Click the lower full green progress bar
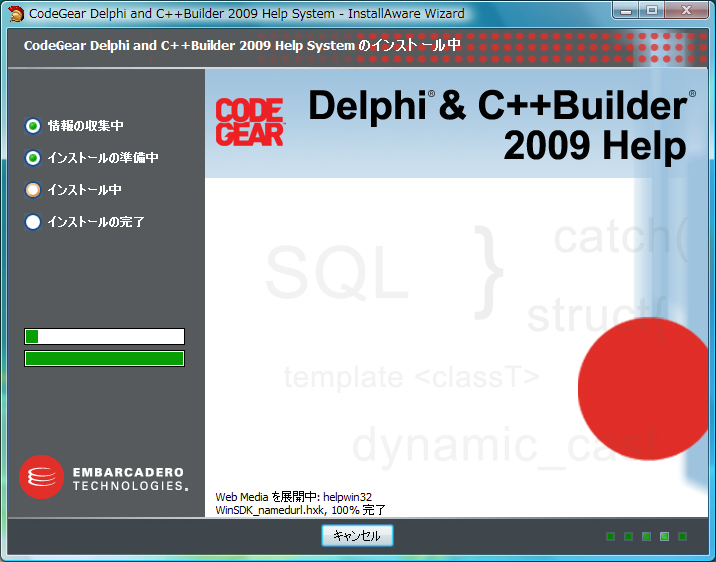The height and width of the screenshot is (562, 716). pos(105,358)
